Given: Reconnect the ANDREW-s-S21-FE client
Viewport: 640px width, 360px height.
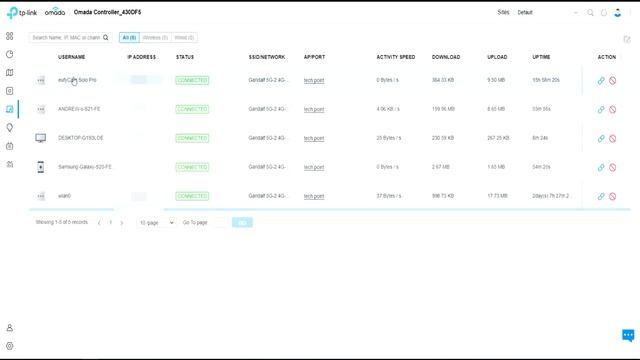Looking at the screenshot, I should (x=601, y=109).
